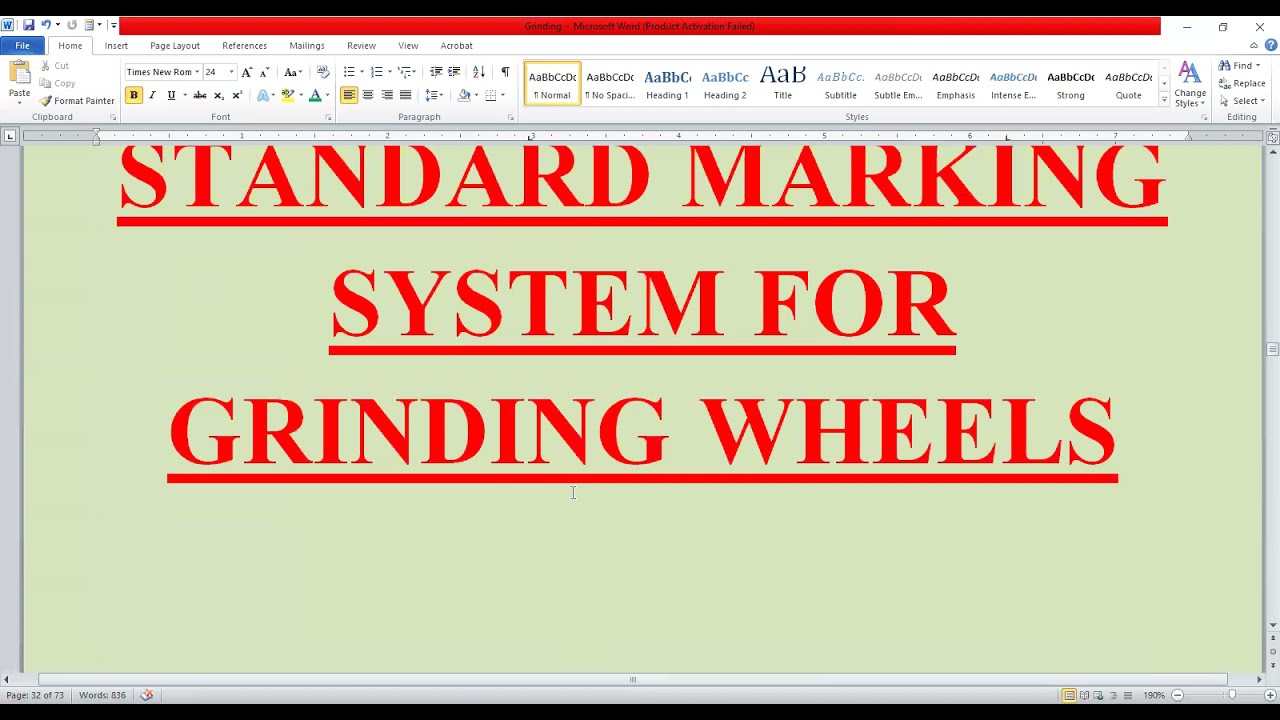This screenshot has height=720, width=1280.
Task: Toggle Superscript formatting
Action: (x=237, y=95)
